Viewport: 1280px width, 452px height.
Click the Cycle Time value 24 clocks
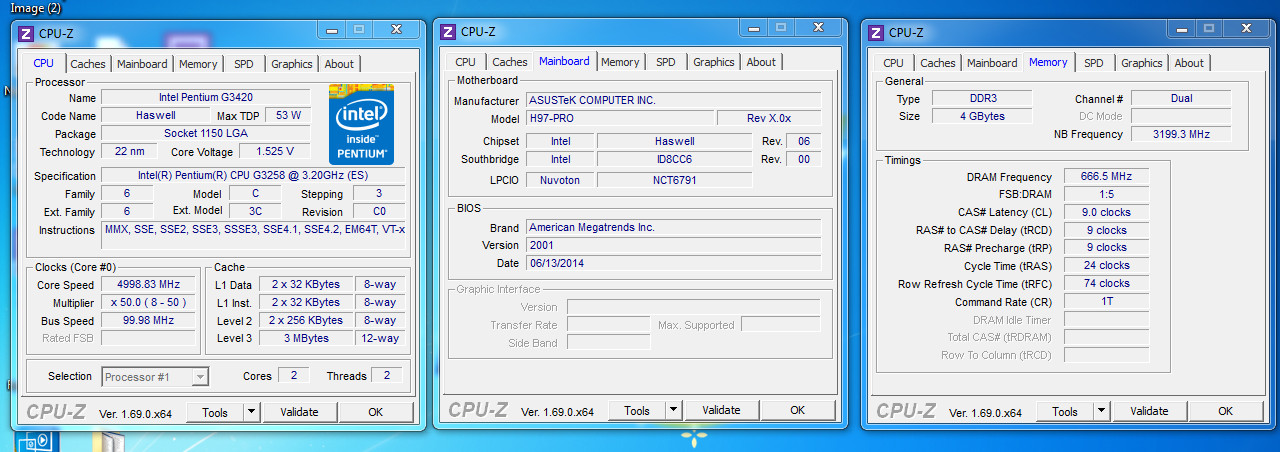[1106, 266]
